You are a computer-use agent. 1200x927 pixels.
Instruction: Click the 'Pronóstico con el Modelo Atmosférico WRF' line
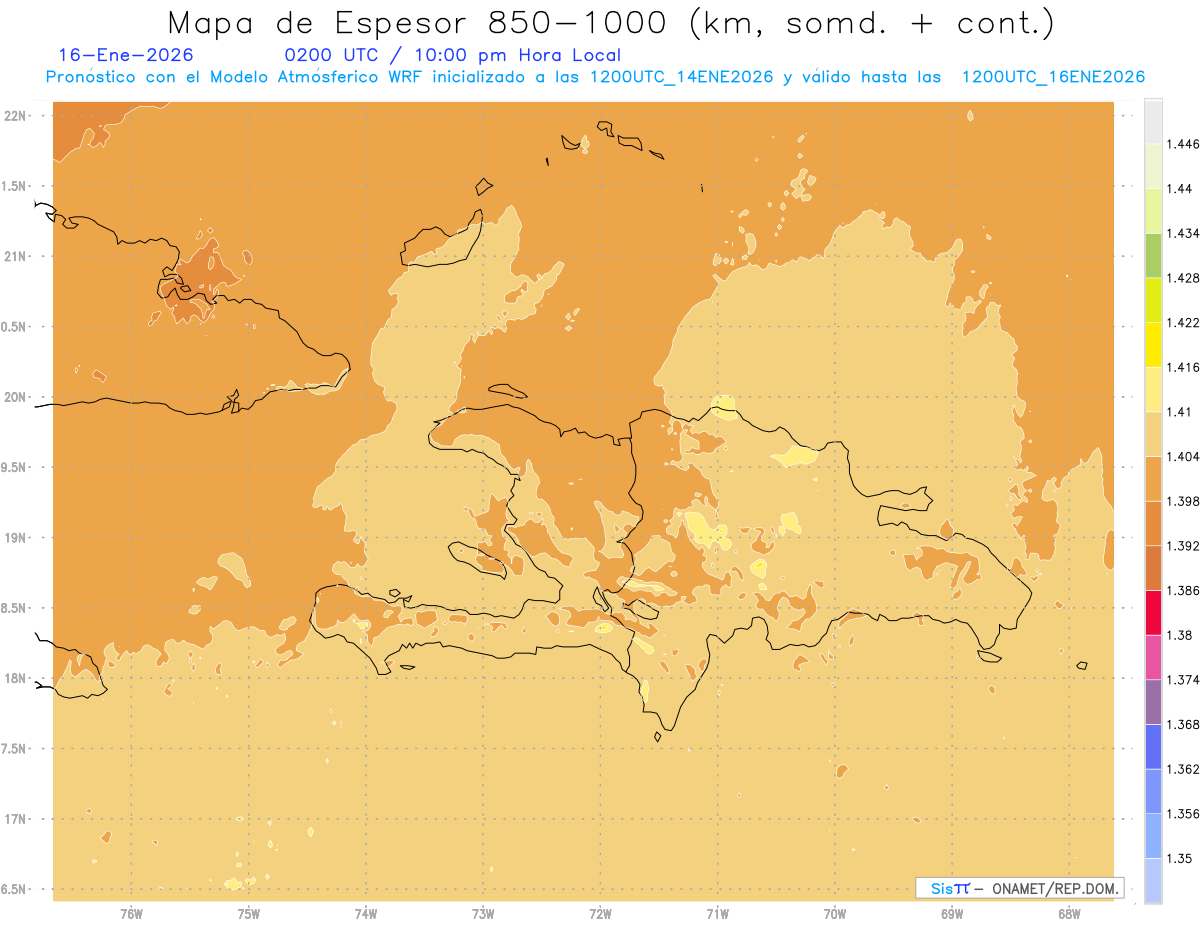pyautogui.click(x=594, y=77)
